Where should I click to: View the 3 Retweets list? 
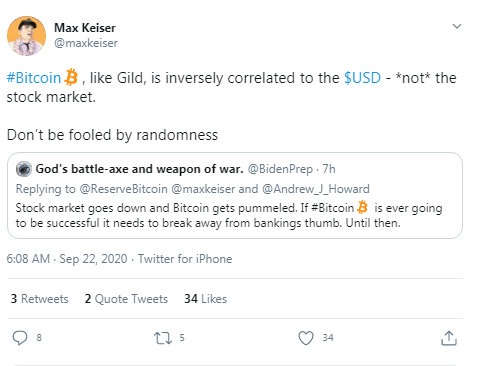pos(40,299)
